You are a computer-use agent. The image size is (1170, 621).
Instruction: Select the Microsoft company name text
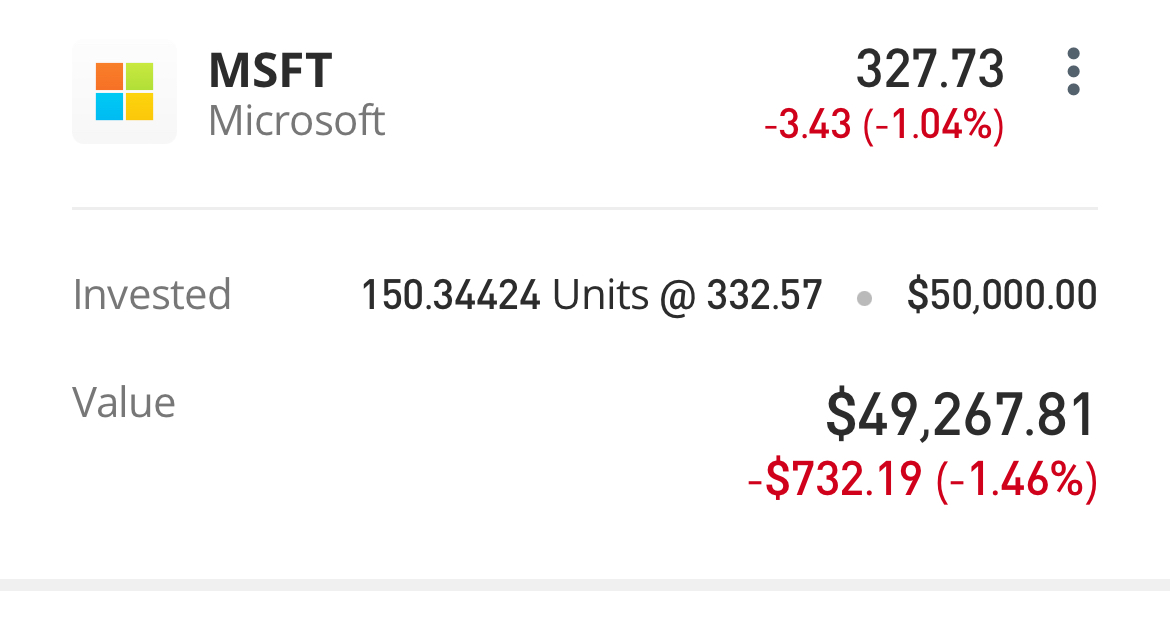296,121
